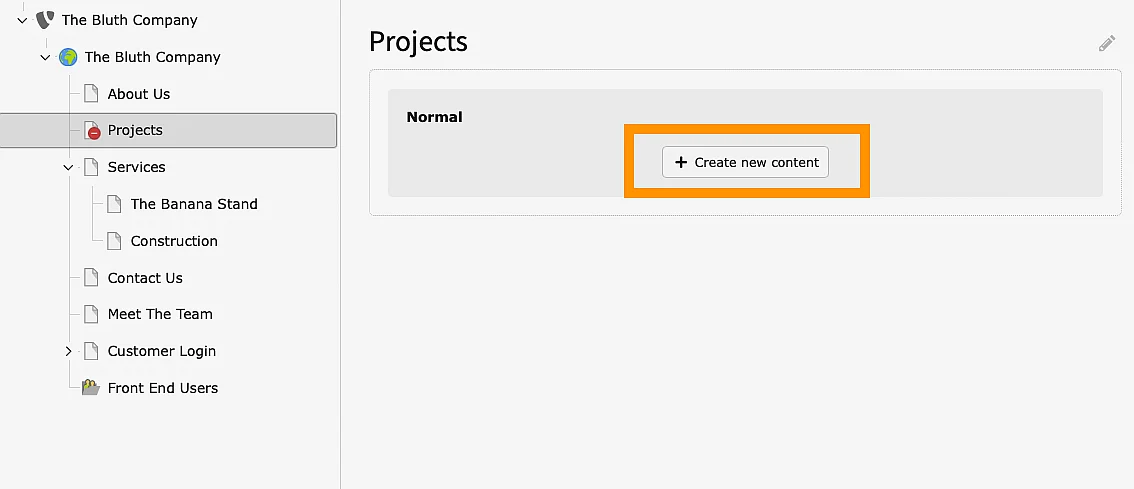Click the page icon next to About Us
The width and height of the screenshot is (1134, 489).
tap(91, 94)
